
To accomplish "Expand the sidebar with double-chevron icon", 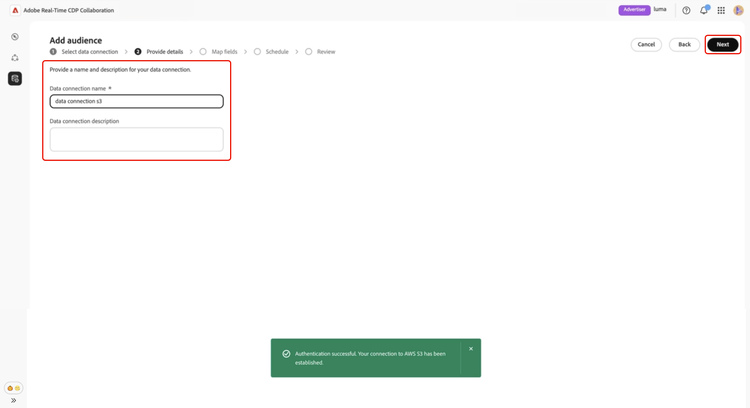I will tap(13, 400).
